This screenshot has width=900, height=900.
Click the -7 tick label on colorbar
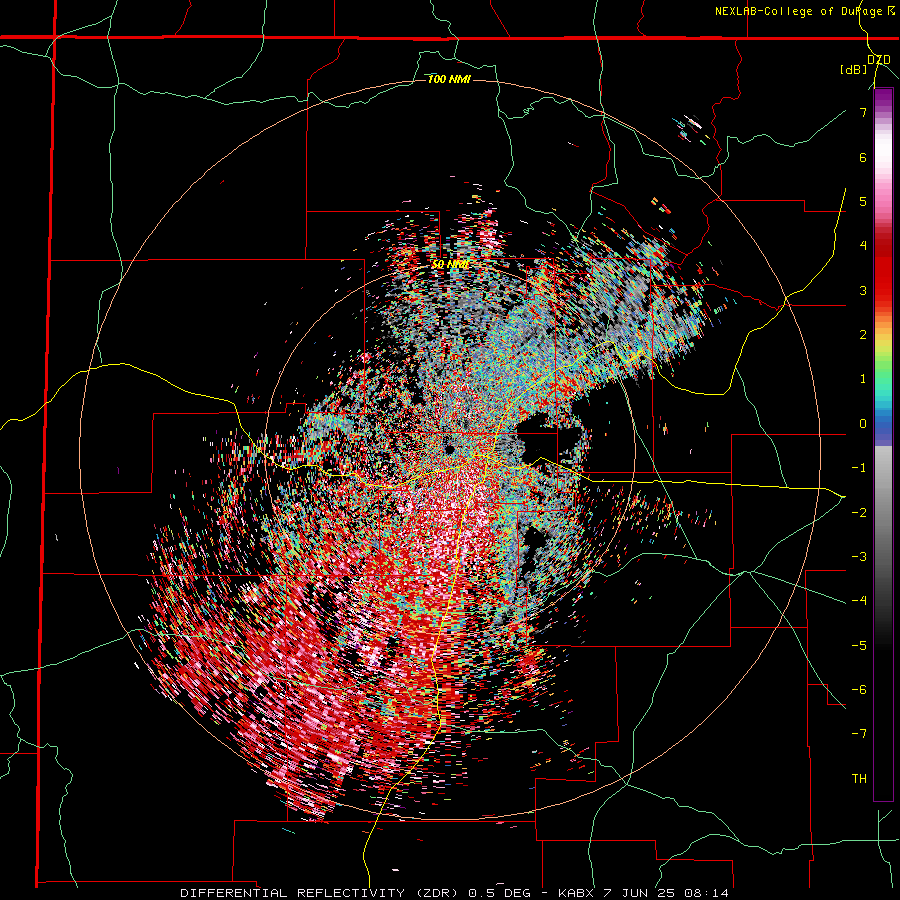click(x=859, y=734)
